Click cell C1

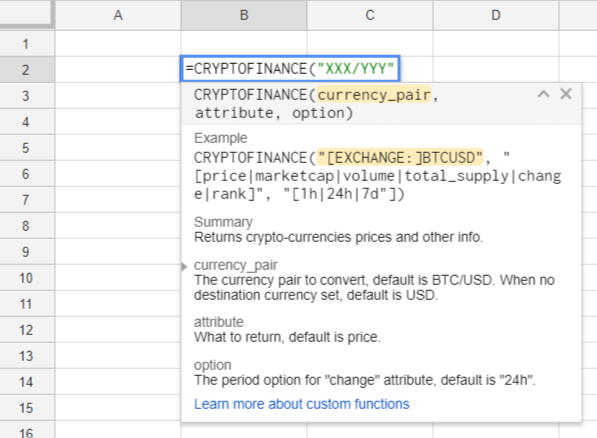click(370, 44)
